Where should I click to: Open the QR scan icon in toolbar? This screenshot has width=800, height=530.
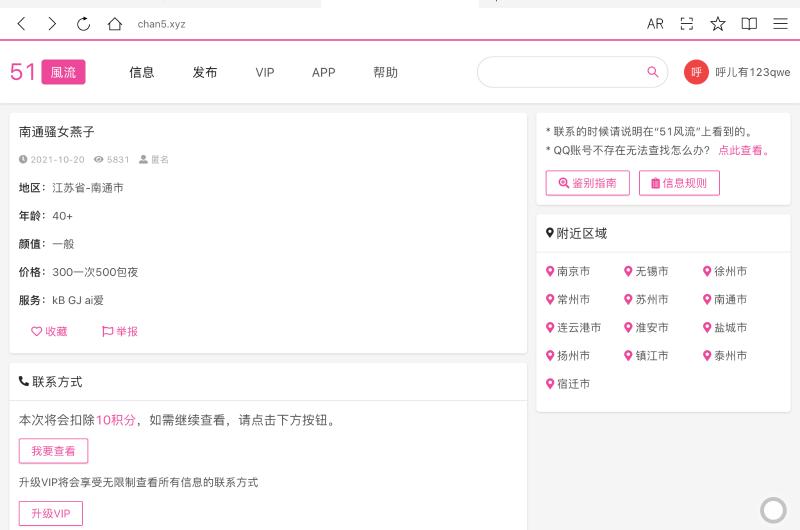point(686,24)
